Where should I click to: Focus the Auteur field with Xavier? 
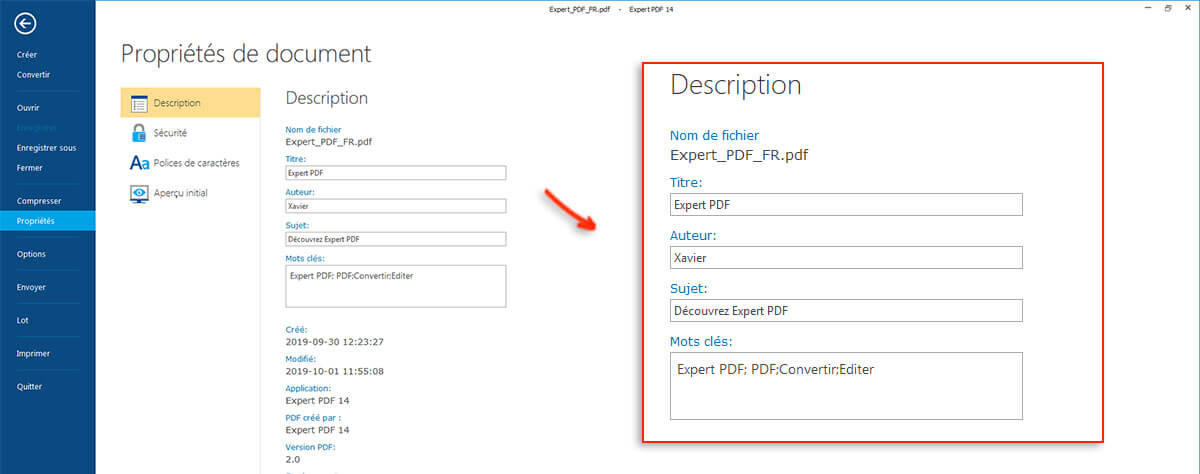[x=395, y=206]
